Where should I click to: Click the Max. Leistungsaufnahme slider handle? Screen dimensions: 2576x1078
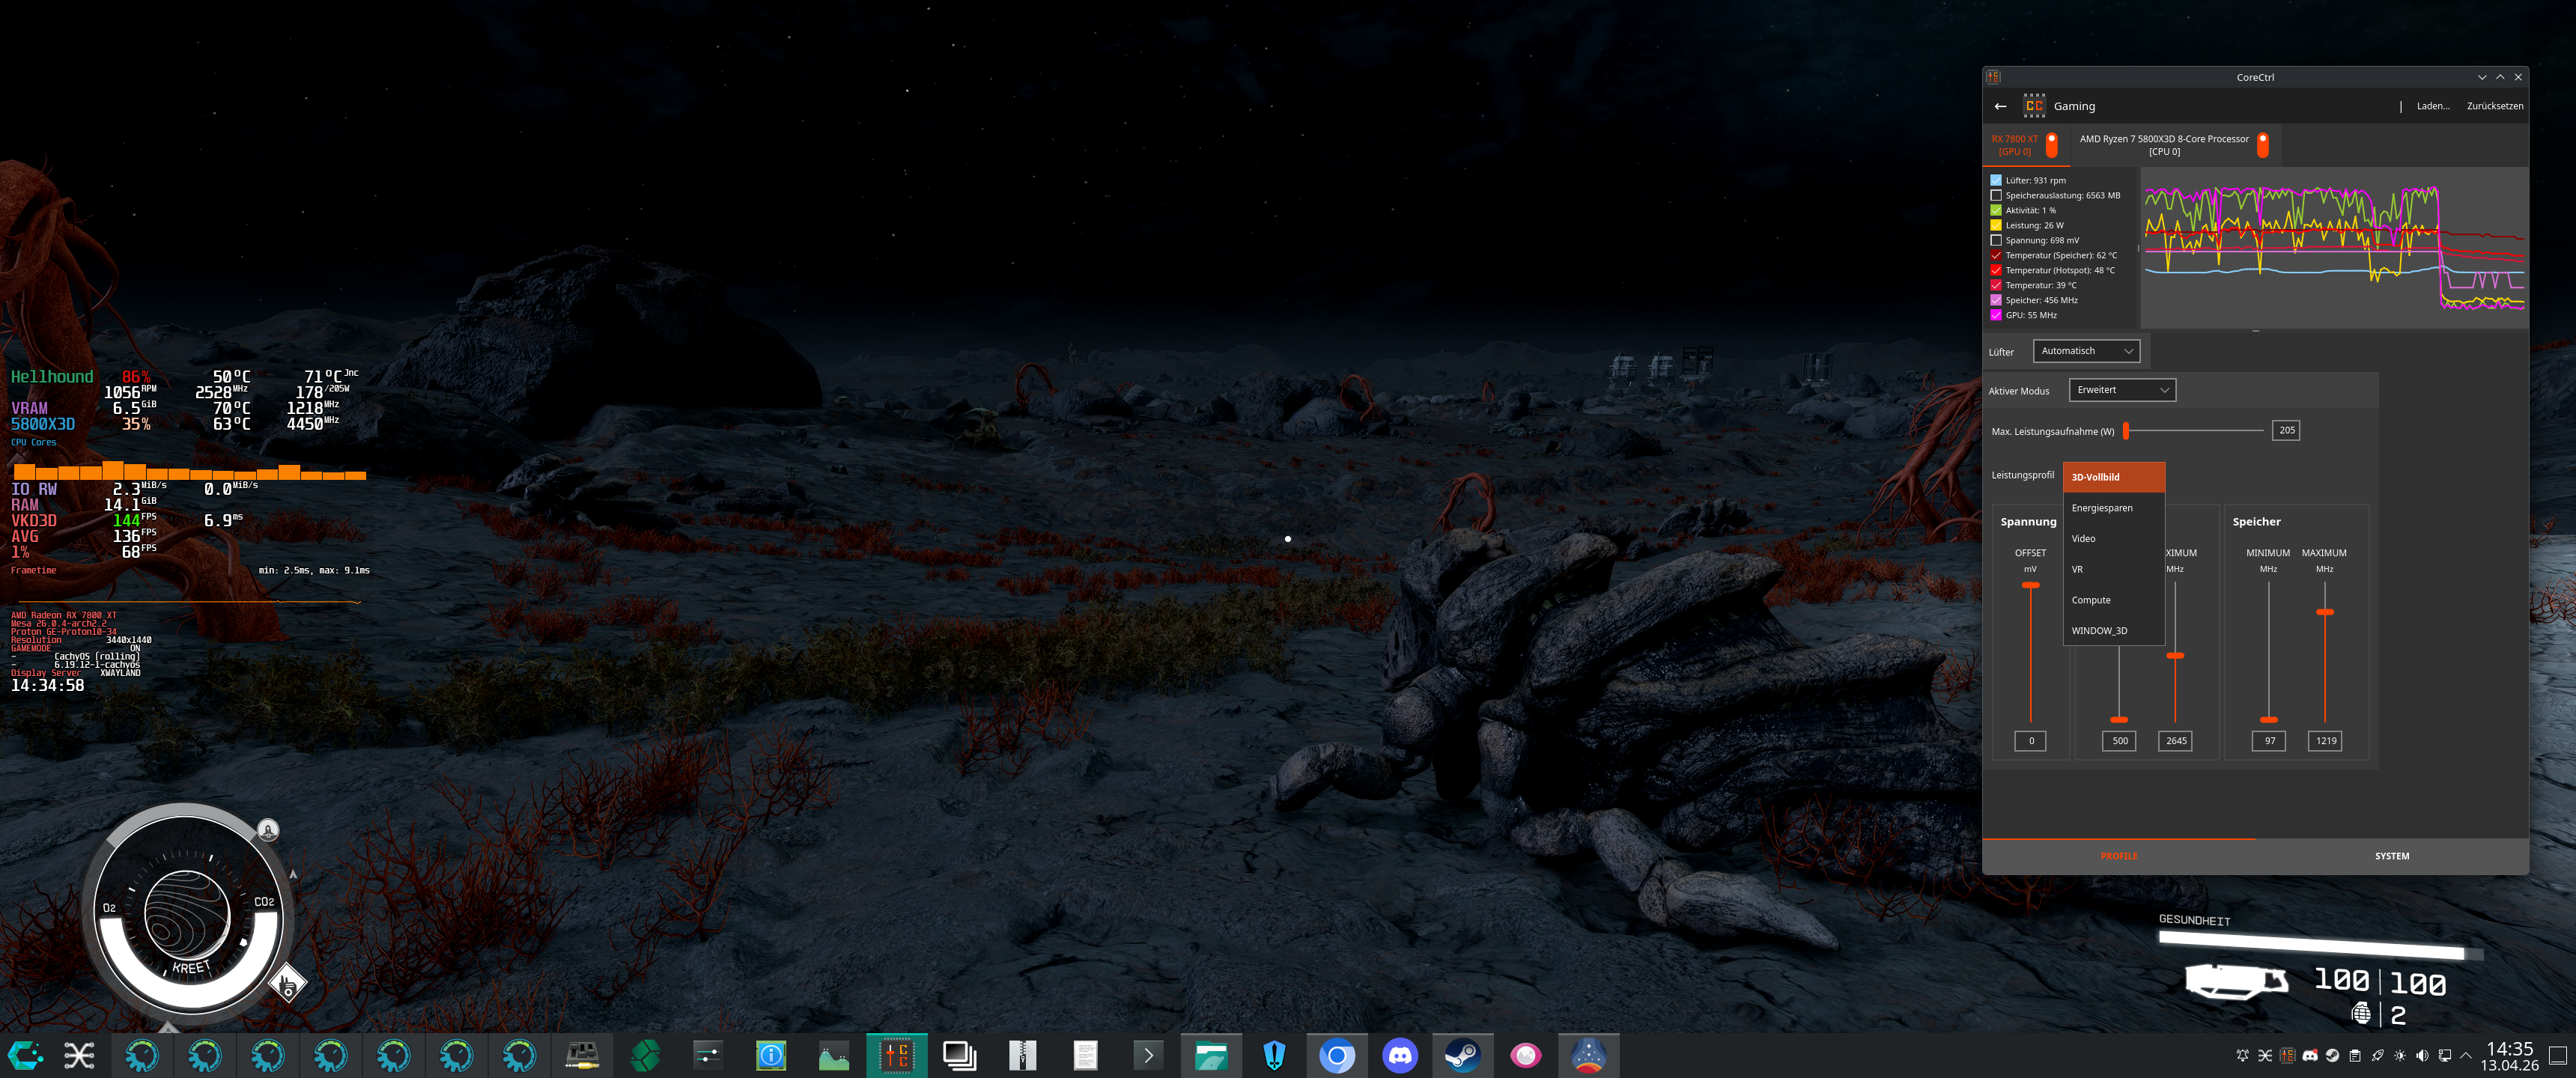pyautogui.click(x=2126, y=431)
